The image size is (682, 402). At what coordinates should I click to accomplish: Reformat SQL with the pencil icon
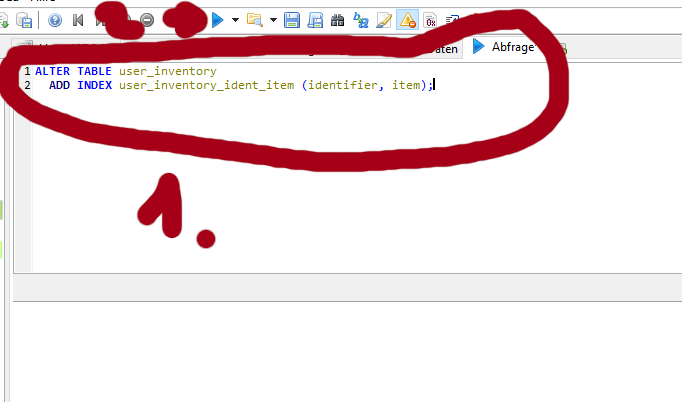[x=384, y=20]
